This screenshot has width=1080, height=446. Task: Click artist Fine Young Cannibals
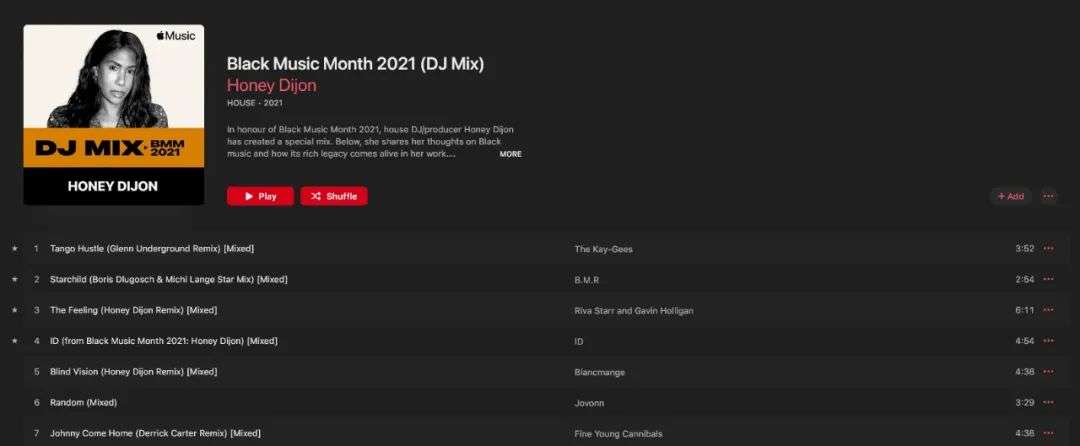pos(619,434)
